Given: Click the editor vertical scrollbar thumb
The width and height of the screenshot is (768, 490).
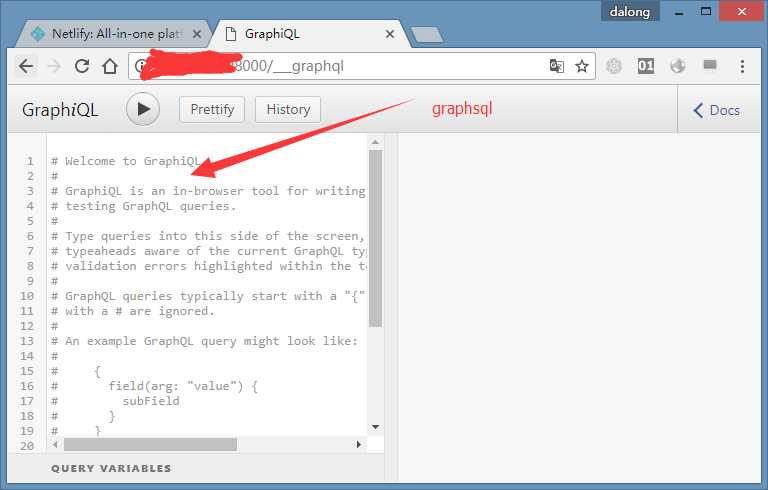Looking at the screenshot, I should coord(375,238).
